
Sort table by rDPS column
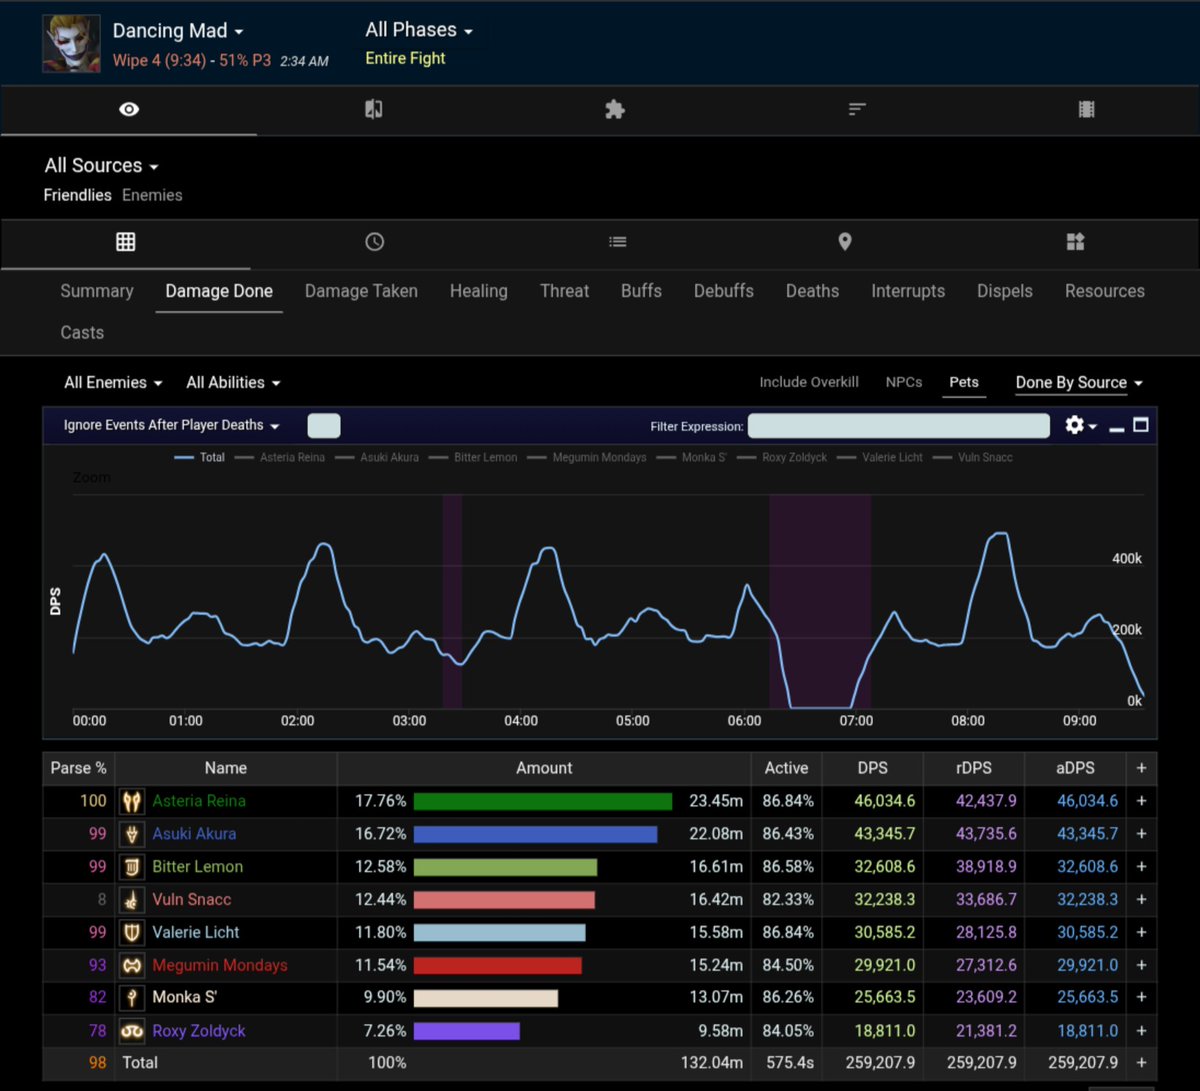click(973, 768)
